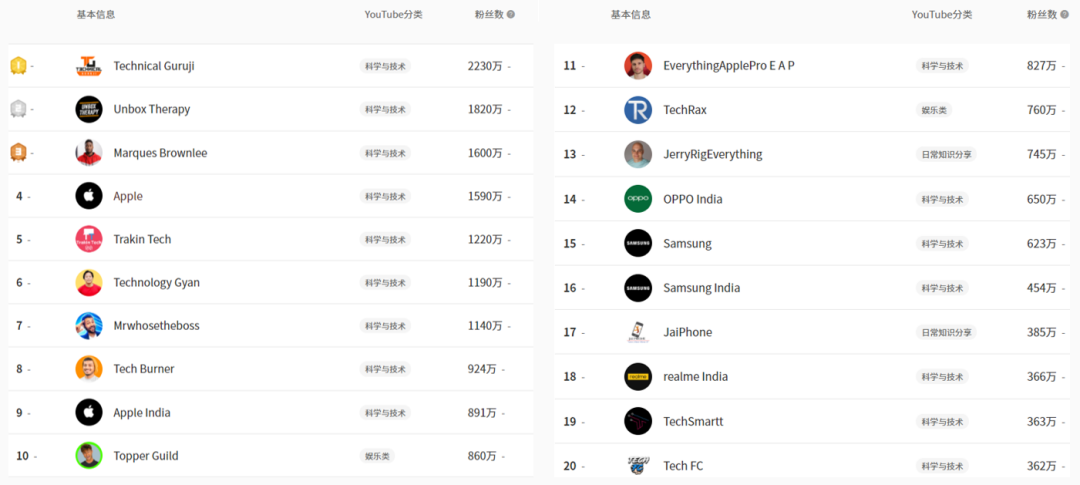Sort by left table 粉丝数 header
This screenshot has height=485, width=1080.
click(490, 14)
